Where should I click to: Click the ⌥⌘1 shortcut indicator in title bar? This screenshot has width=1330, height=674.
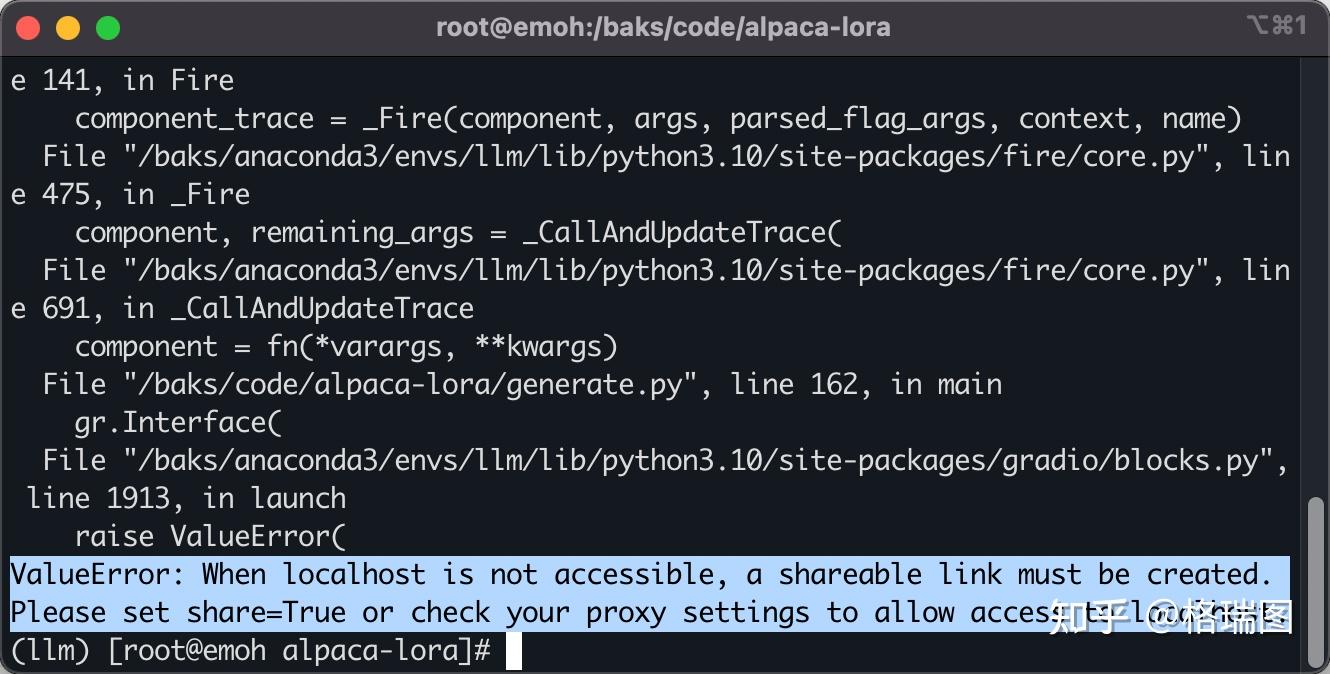pyautogui.click(x=1275, y=26)
